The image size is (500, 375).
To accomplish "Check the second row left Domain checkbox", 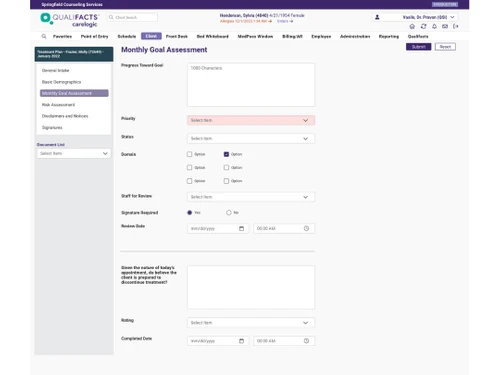I will (190, 167).
